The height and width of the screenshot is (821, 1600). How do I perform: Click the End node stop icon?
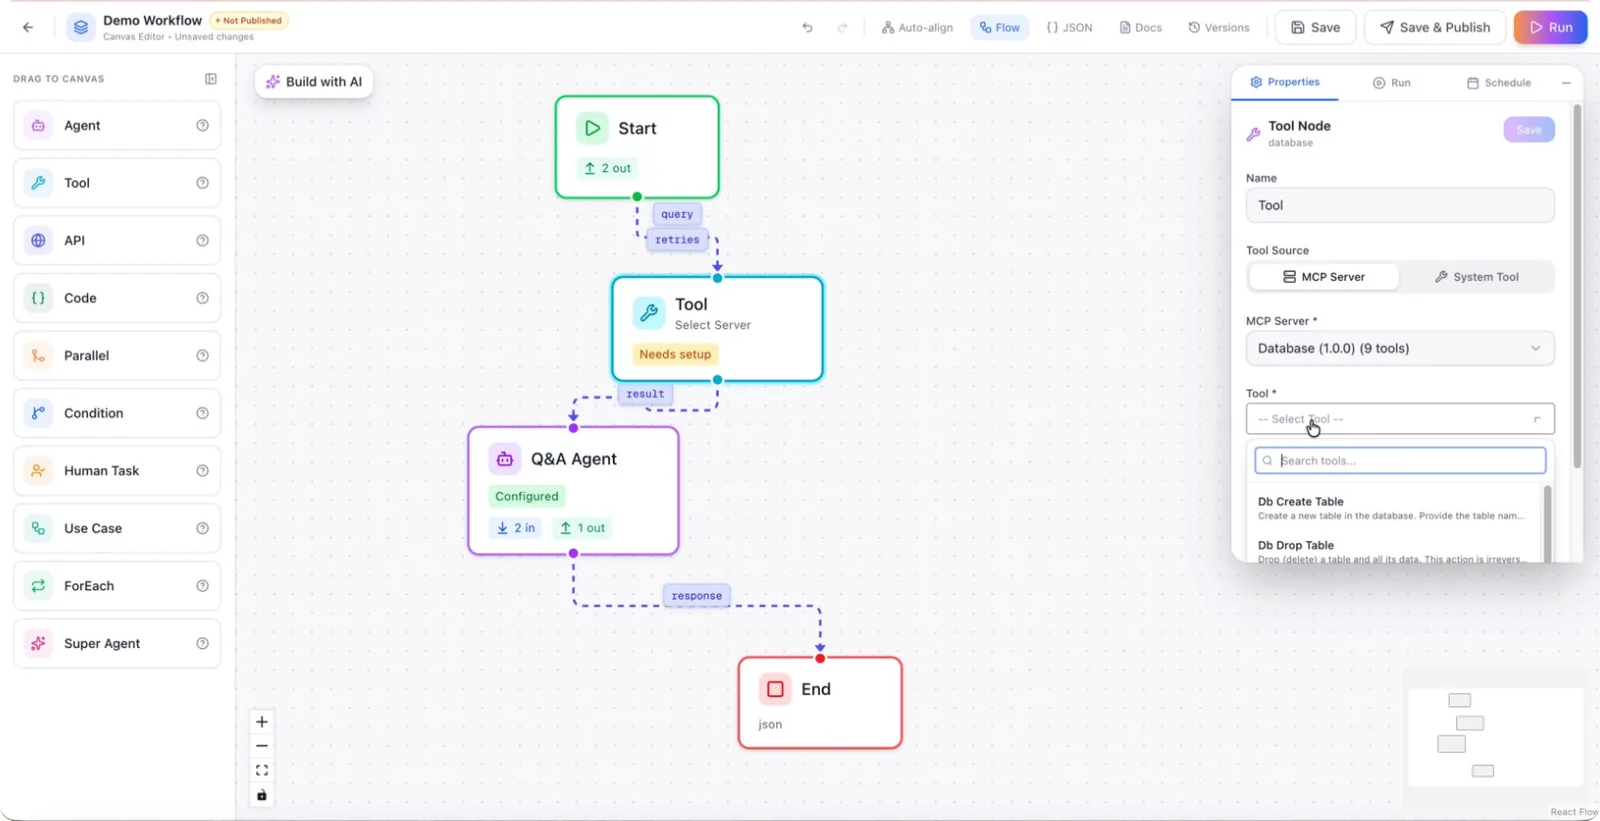pyautogui.click(x=775, y=689)
